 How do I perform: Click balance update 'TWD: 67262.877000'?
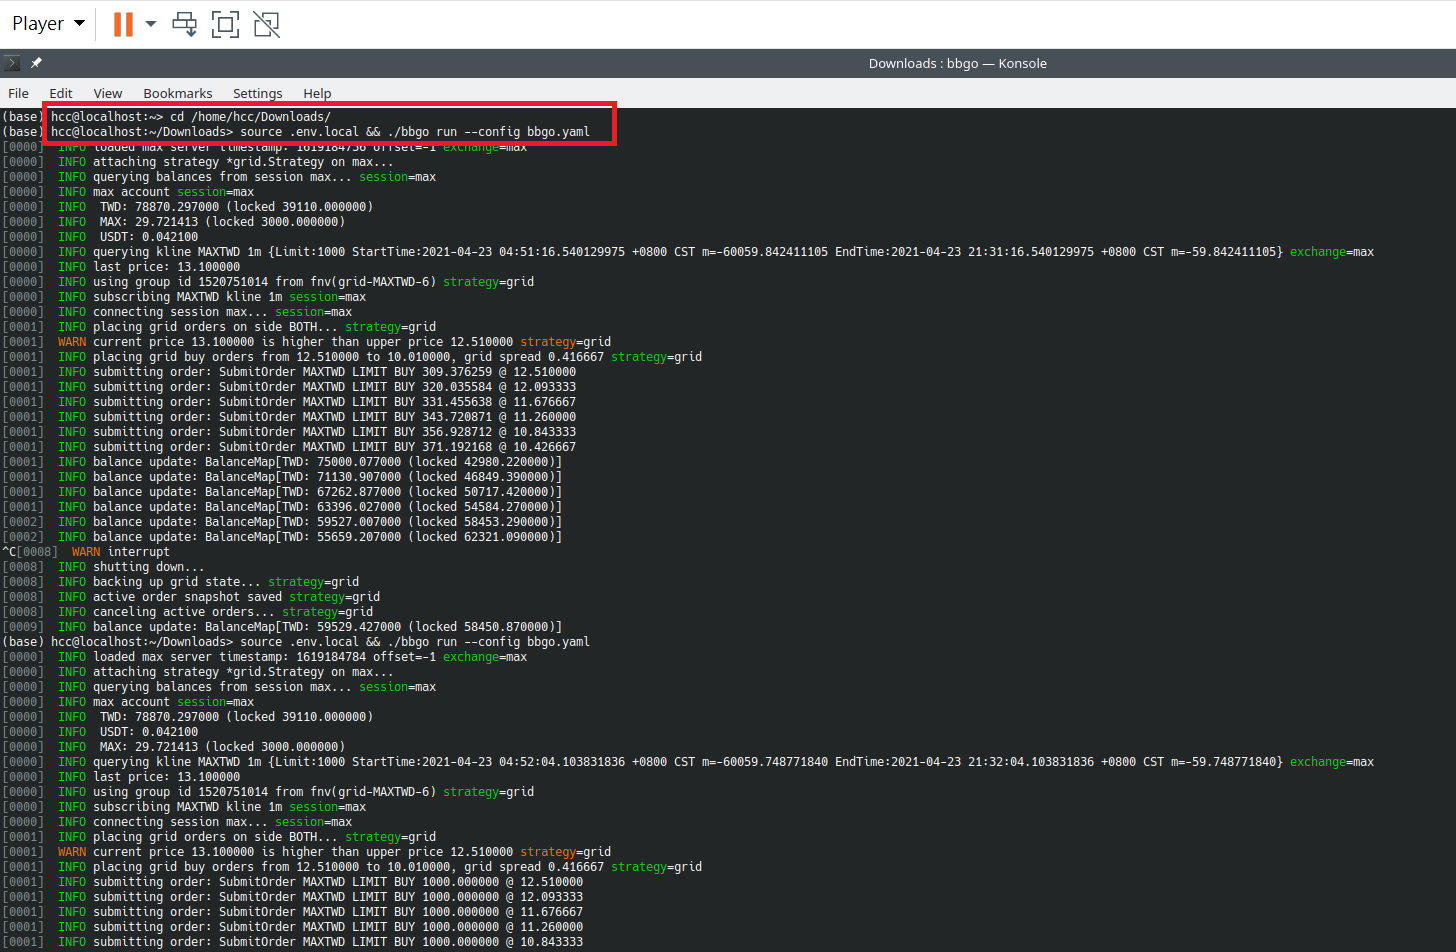point(283,492)
